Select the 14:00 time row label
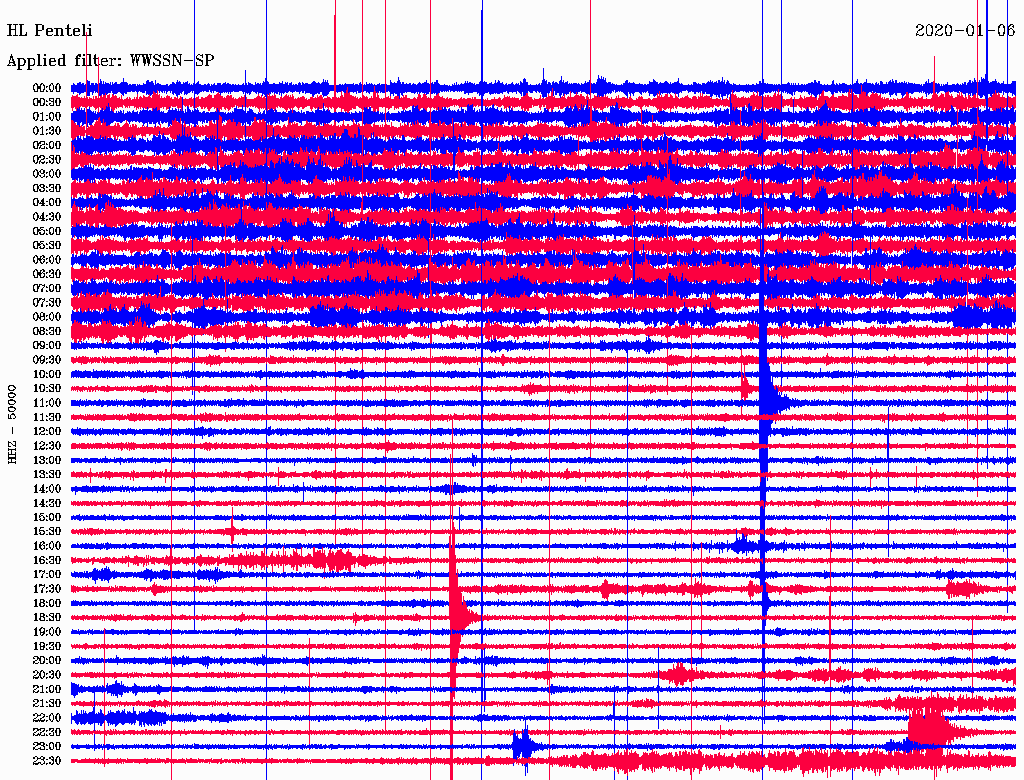The image size is (1024, 780). [47, 489]
